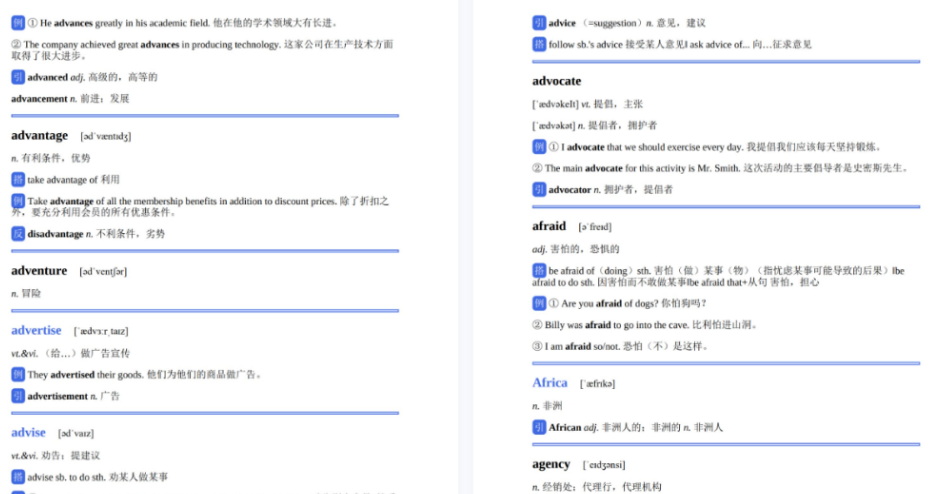Click the 例 badge before "Are you afraid of dogs?"
Image resolution: width=935 pixels, height=494 pixels.
coord(539,303)
